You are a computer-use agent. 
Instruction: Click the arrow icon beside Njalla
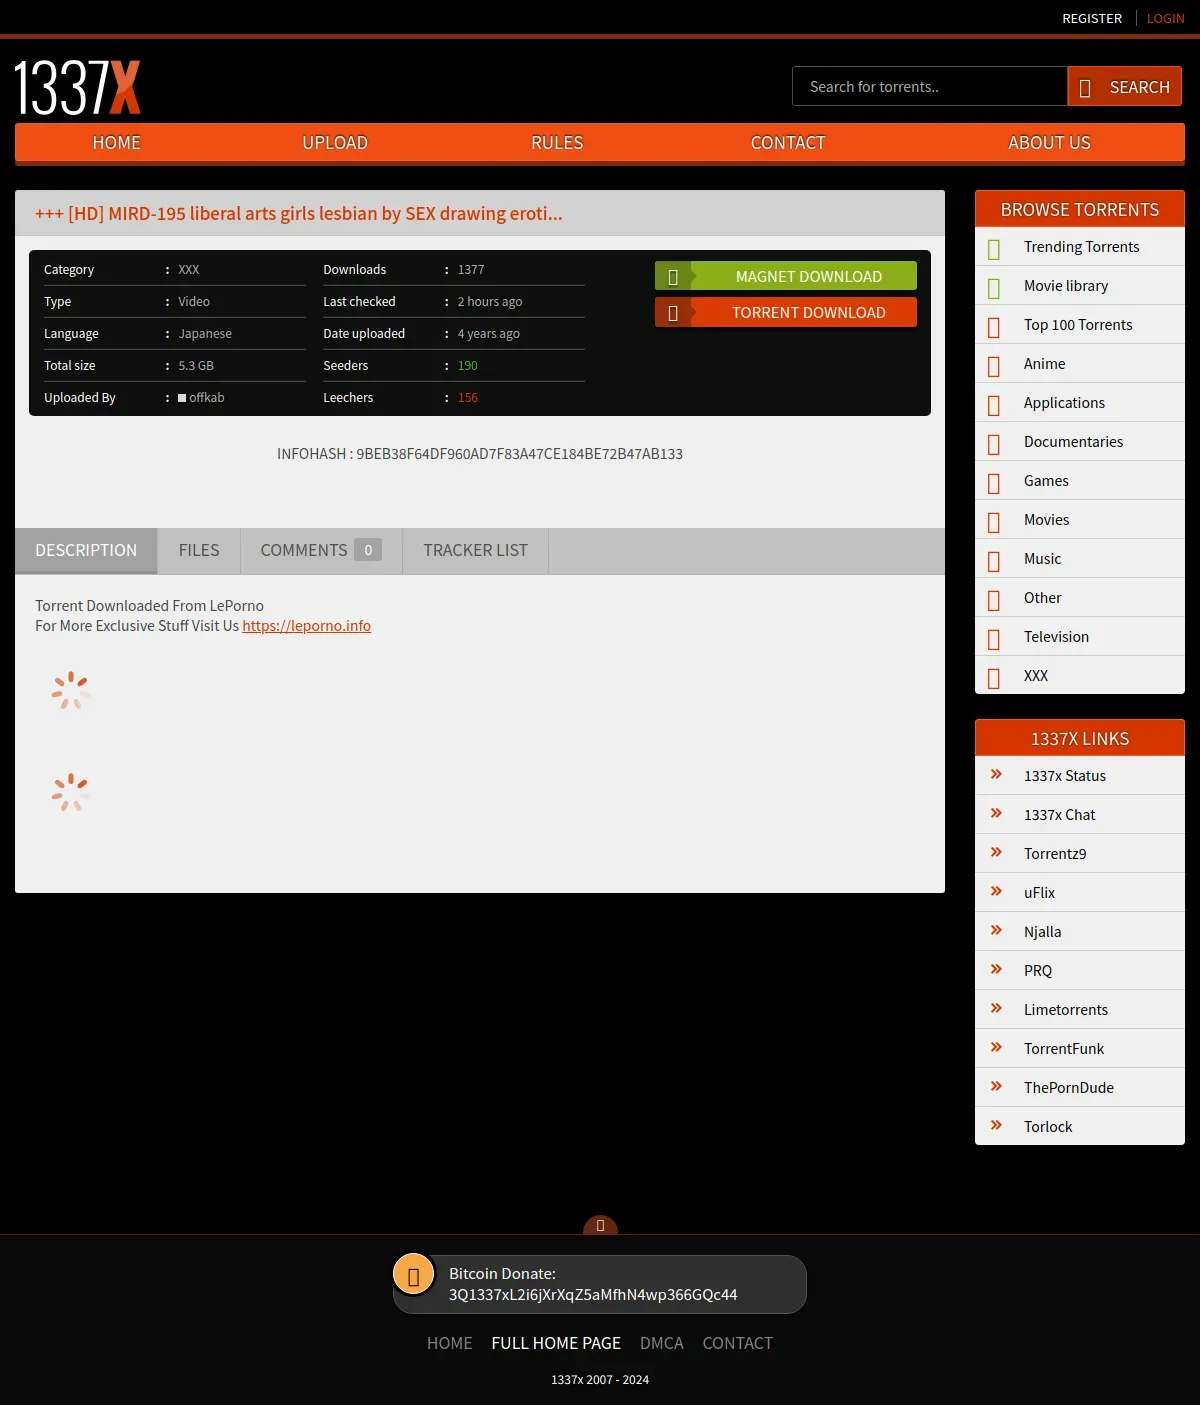(x=996, y=930)
